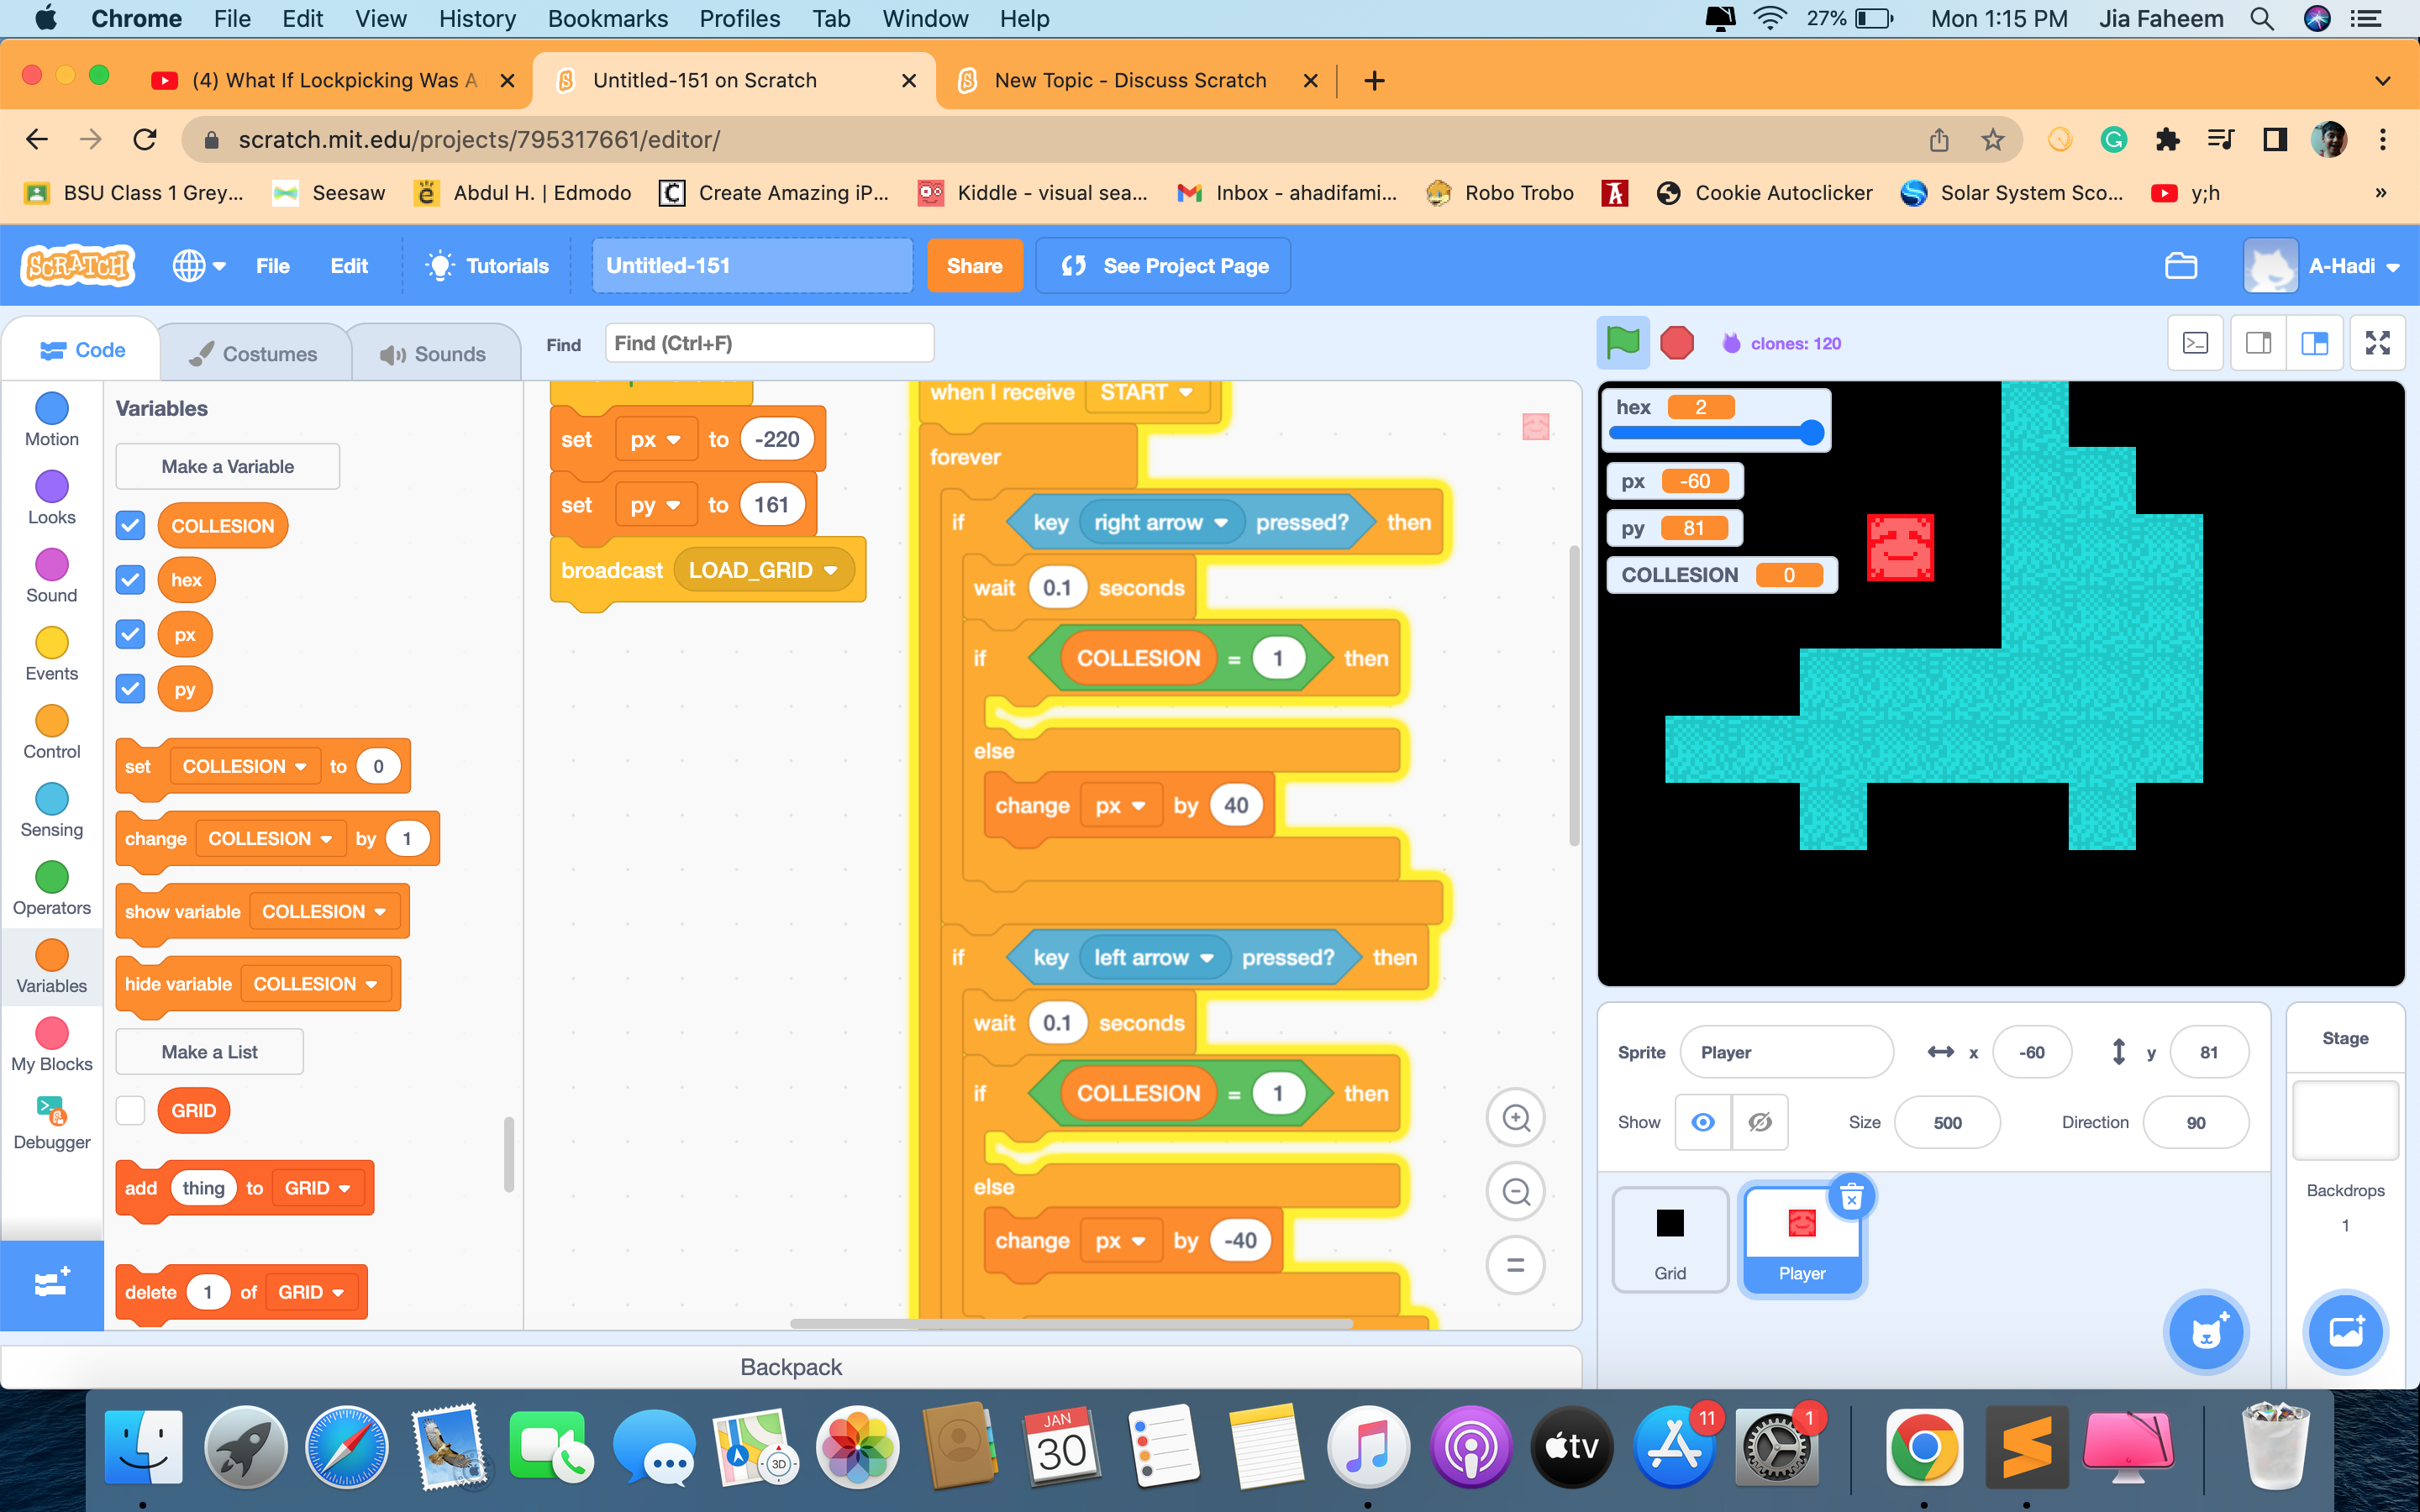
Task: Click the green flag to run project
Action: [x=1622, y=342]
